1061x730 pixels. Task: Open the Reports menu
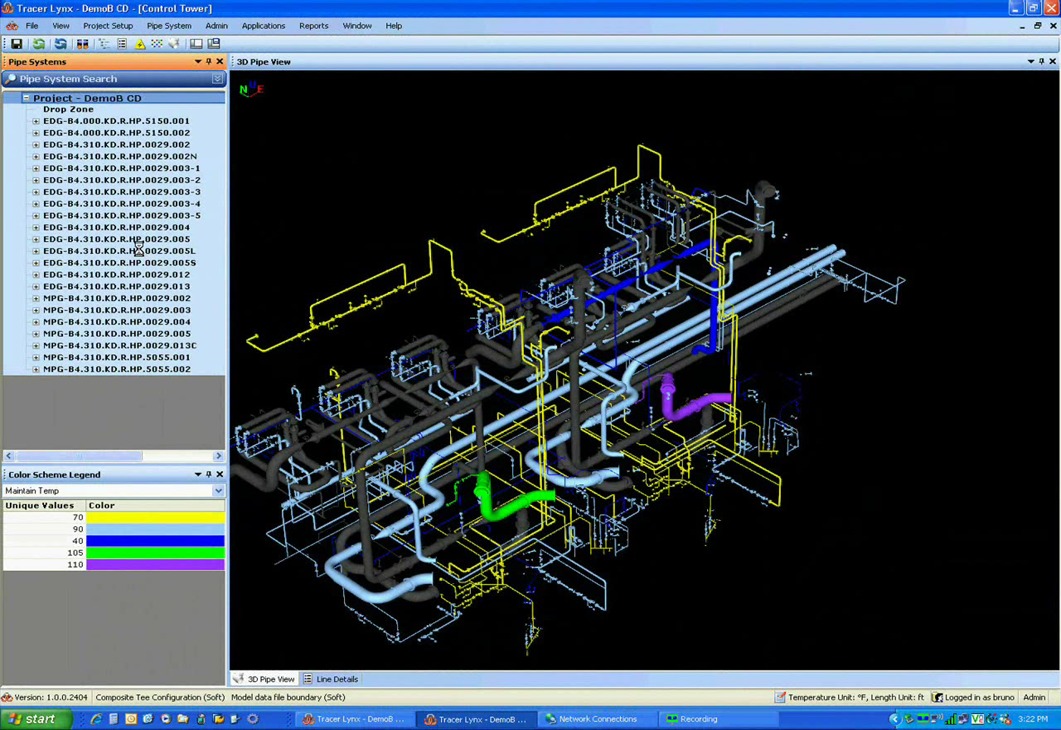tap(313, 26)
